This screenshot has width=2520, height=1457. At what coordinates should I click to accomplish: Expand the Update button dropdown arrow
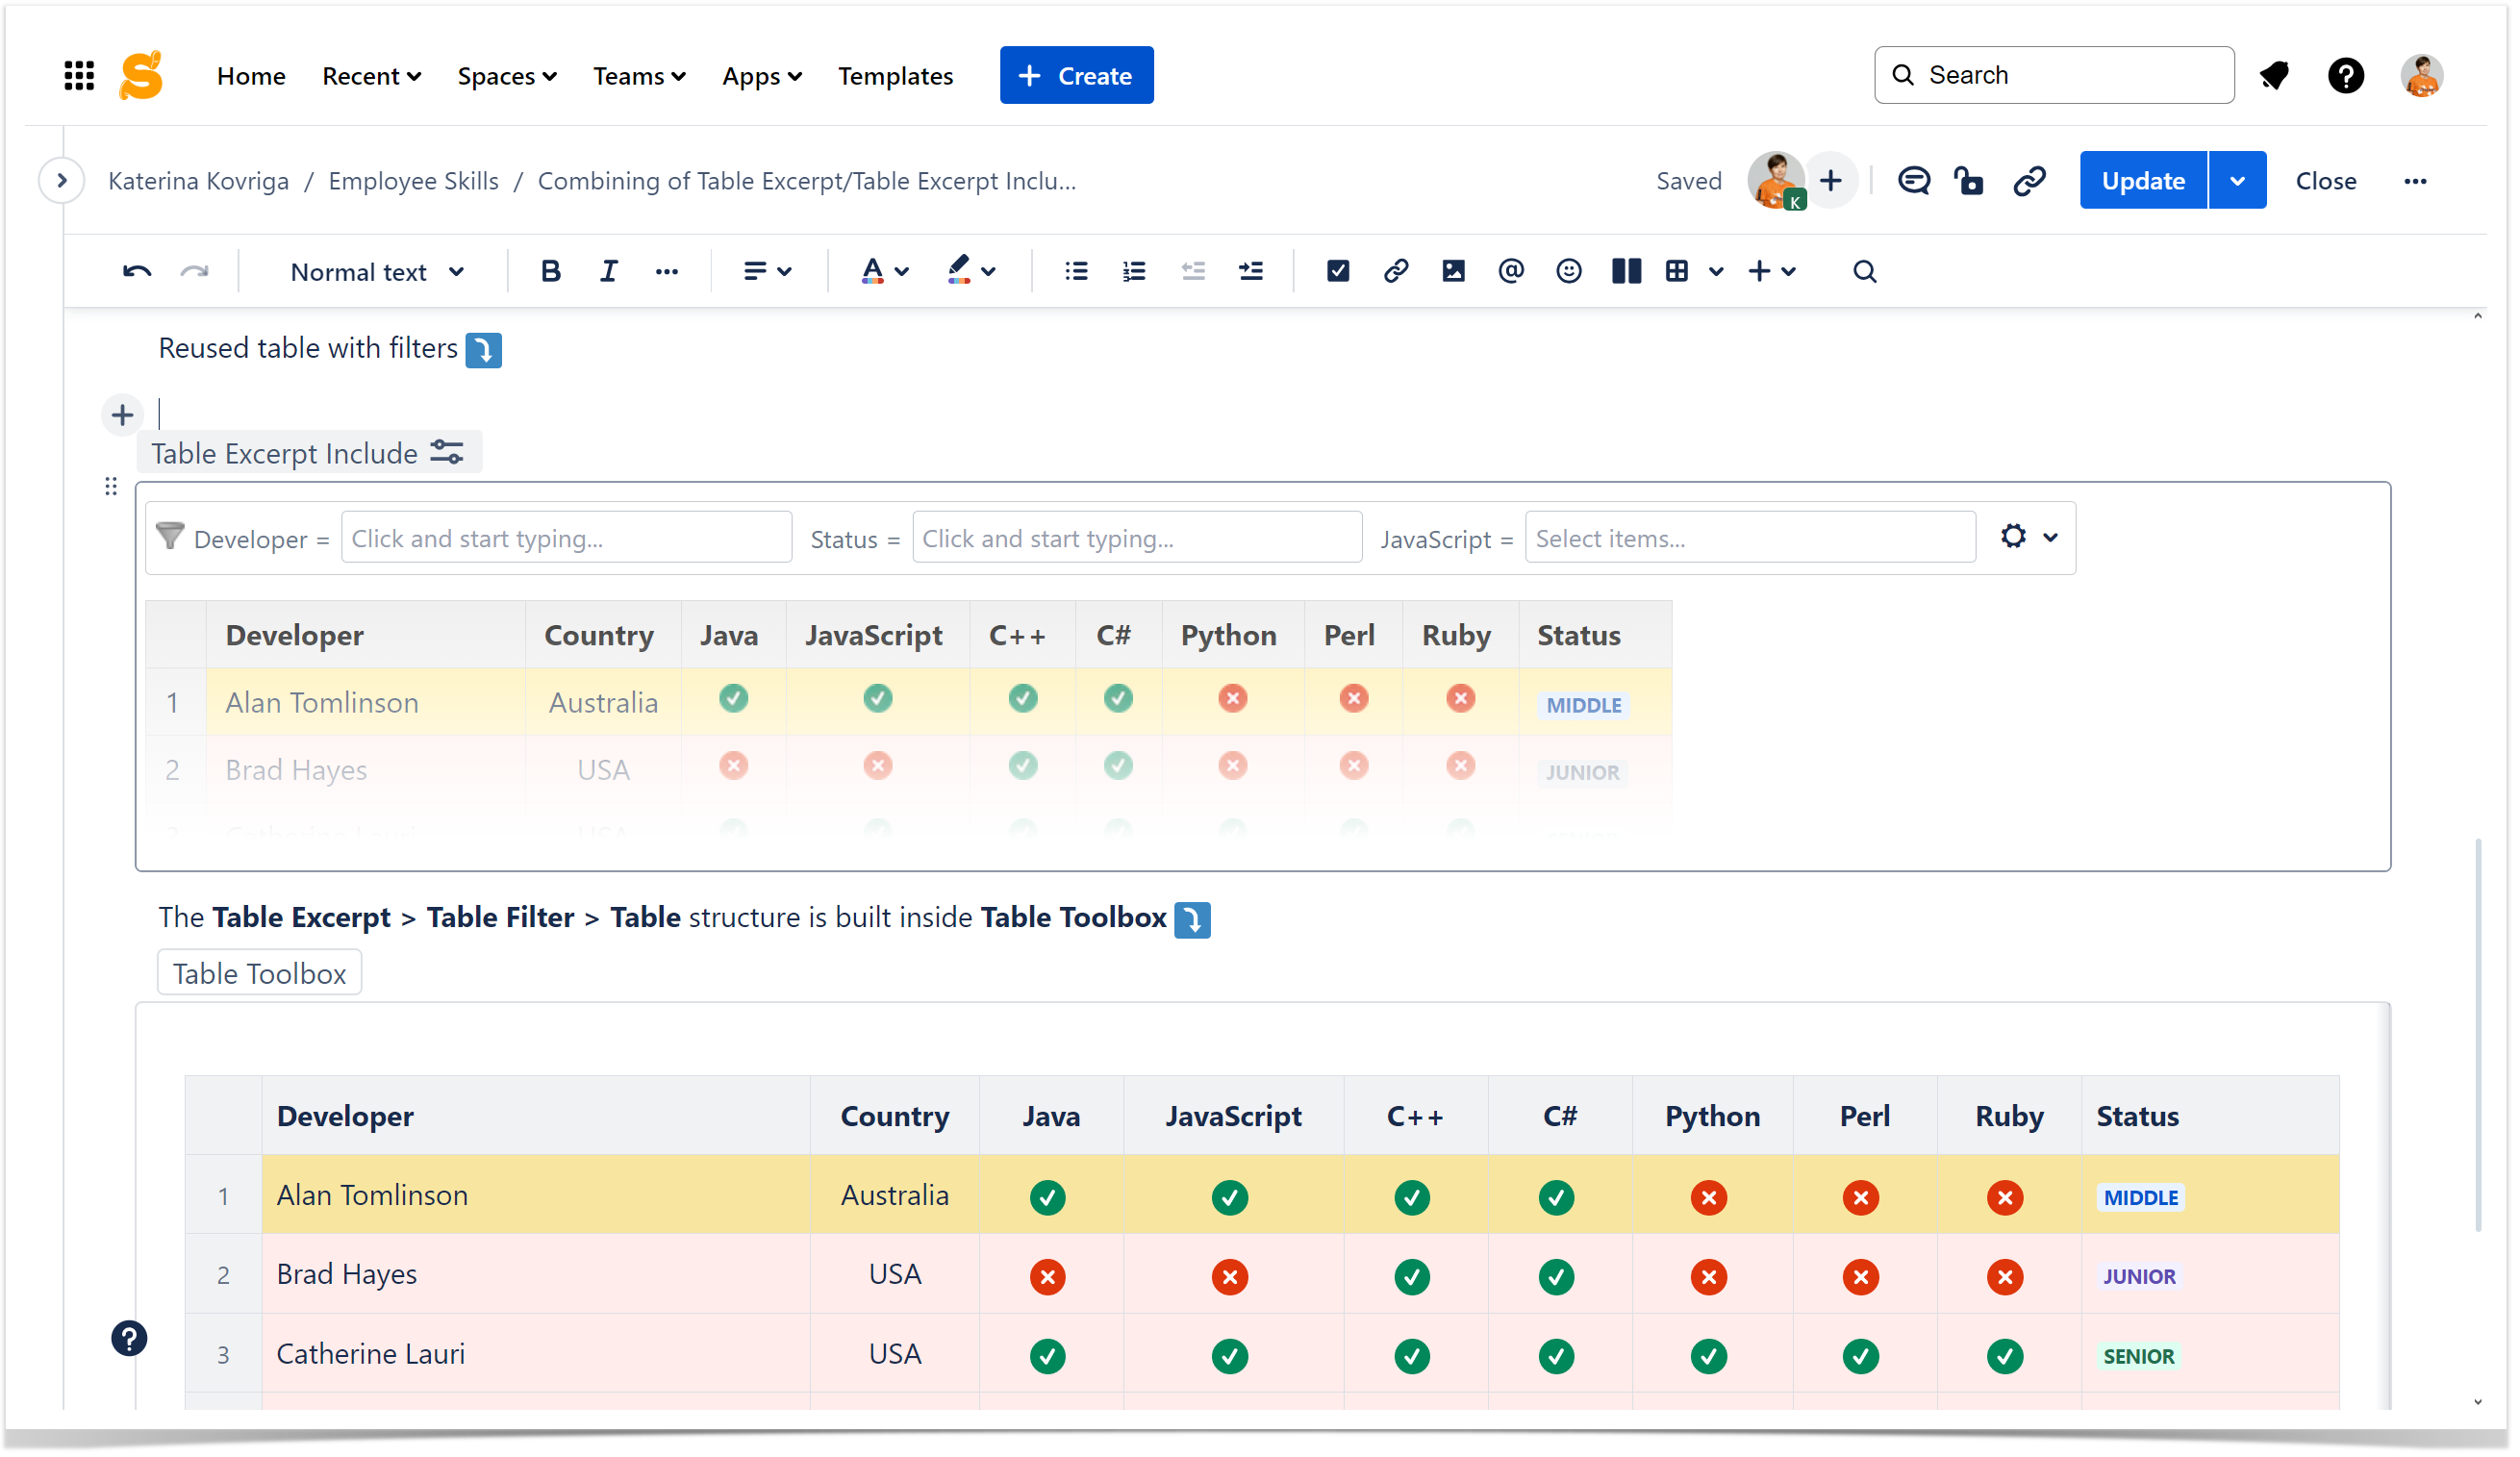click(x=2237, y=181)
